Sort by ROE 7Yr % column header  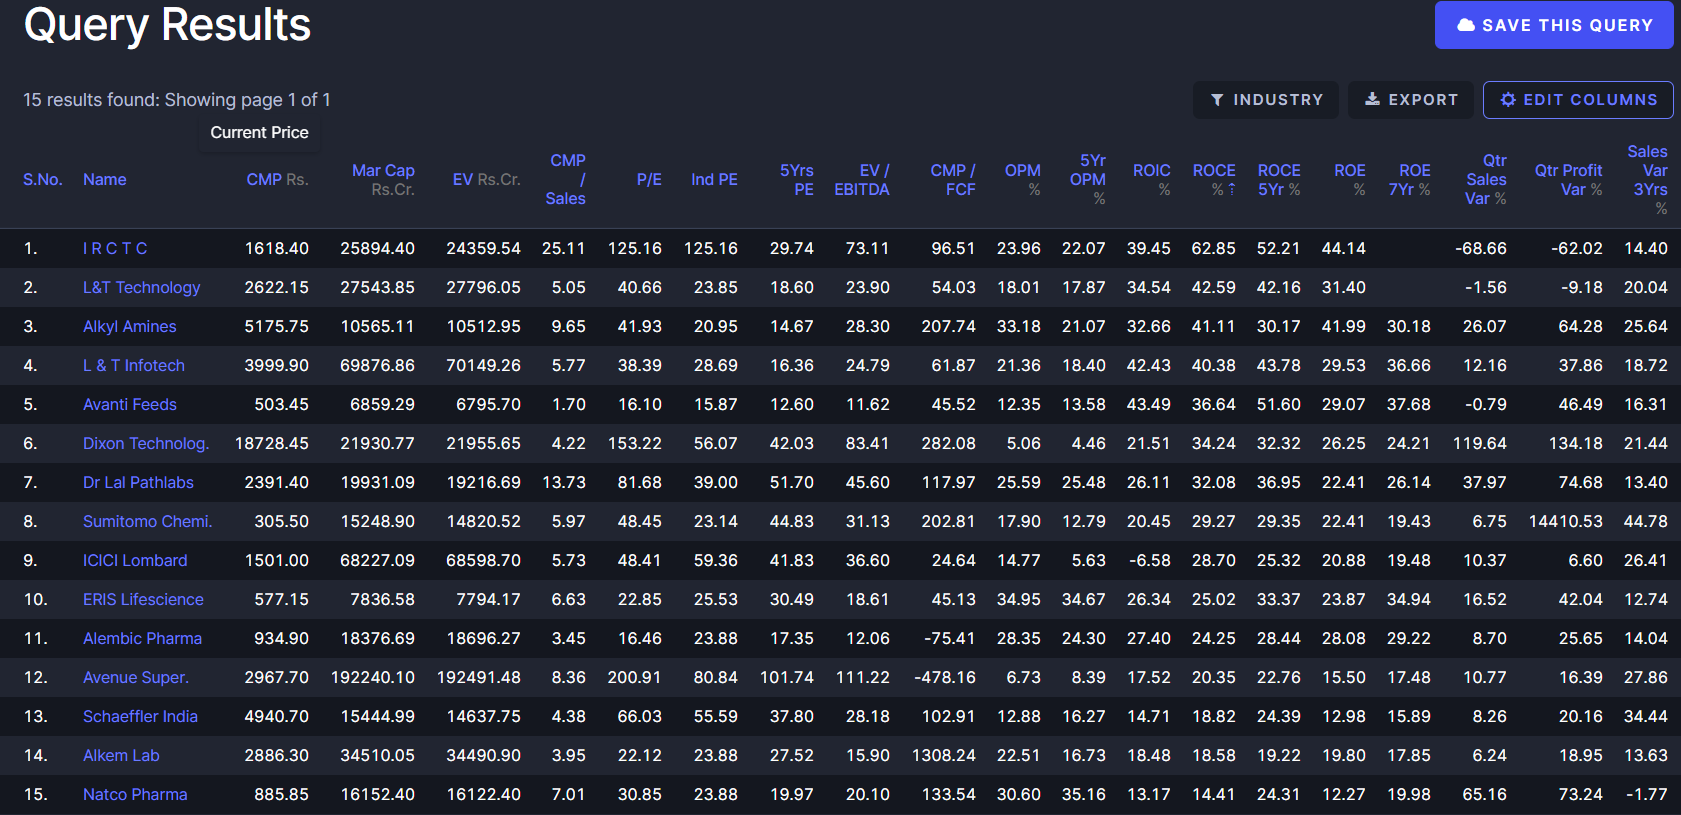[x=1410, y=180]
